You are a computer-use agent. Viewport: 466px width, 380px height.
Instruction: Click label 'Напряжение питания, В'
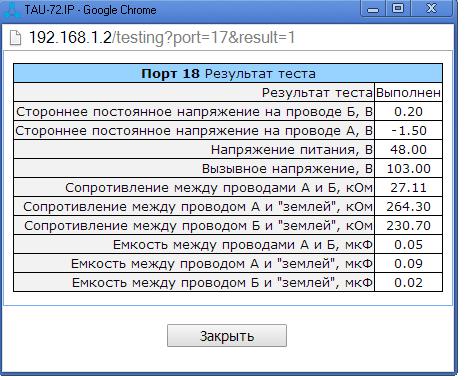[x=292, y=150]
